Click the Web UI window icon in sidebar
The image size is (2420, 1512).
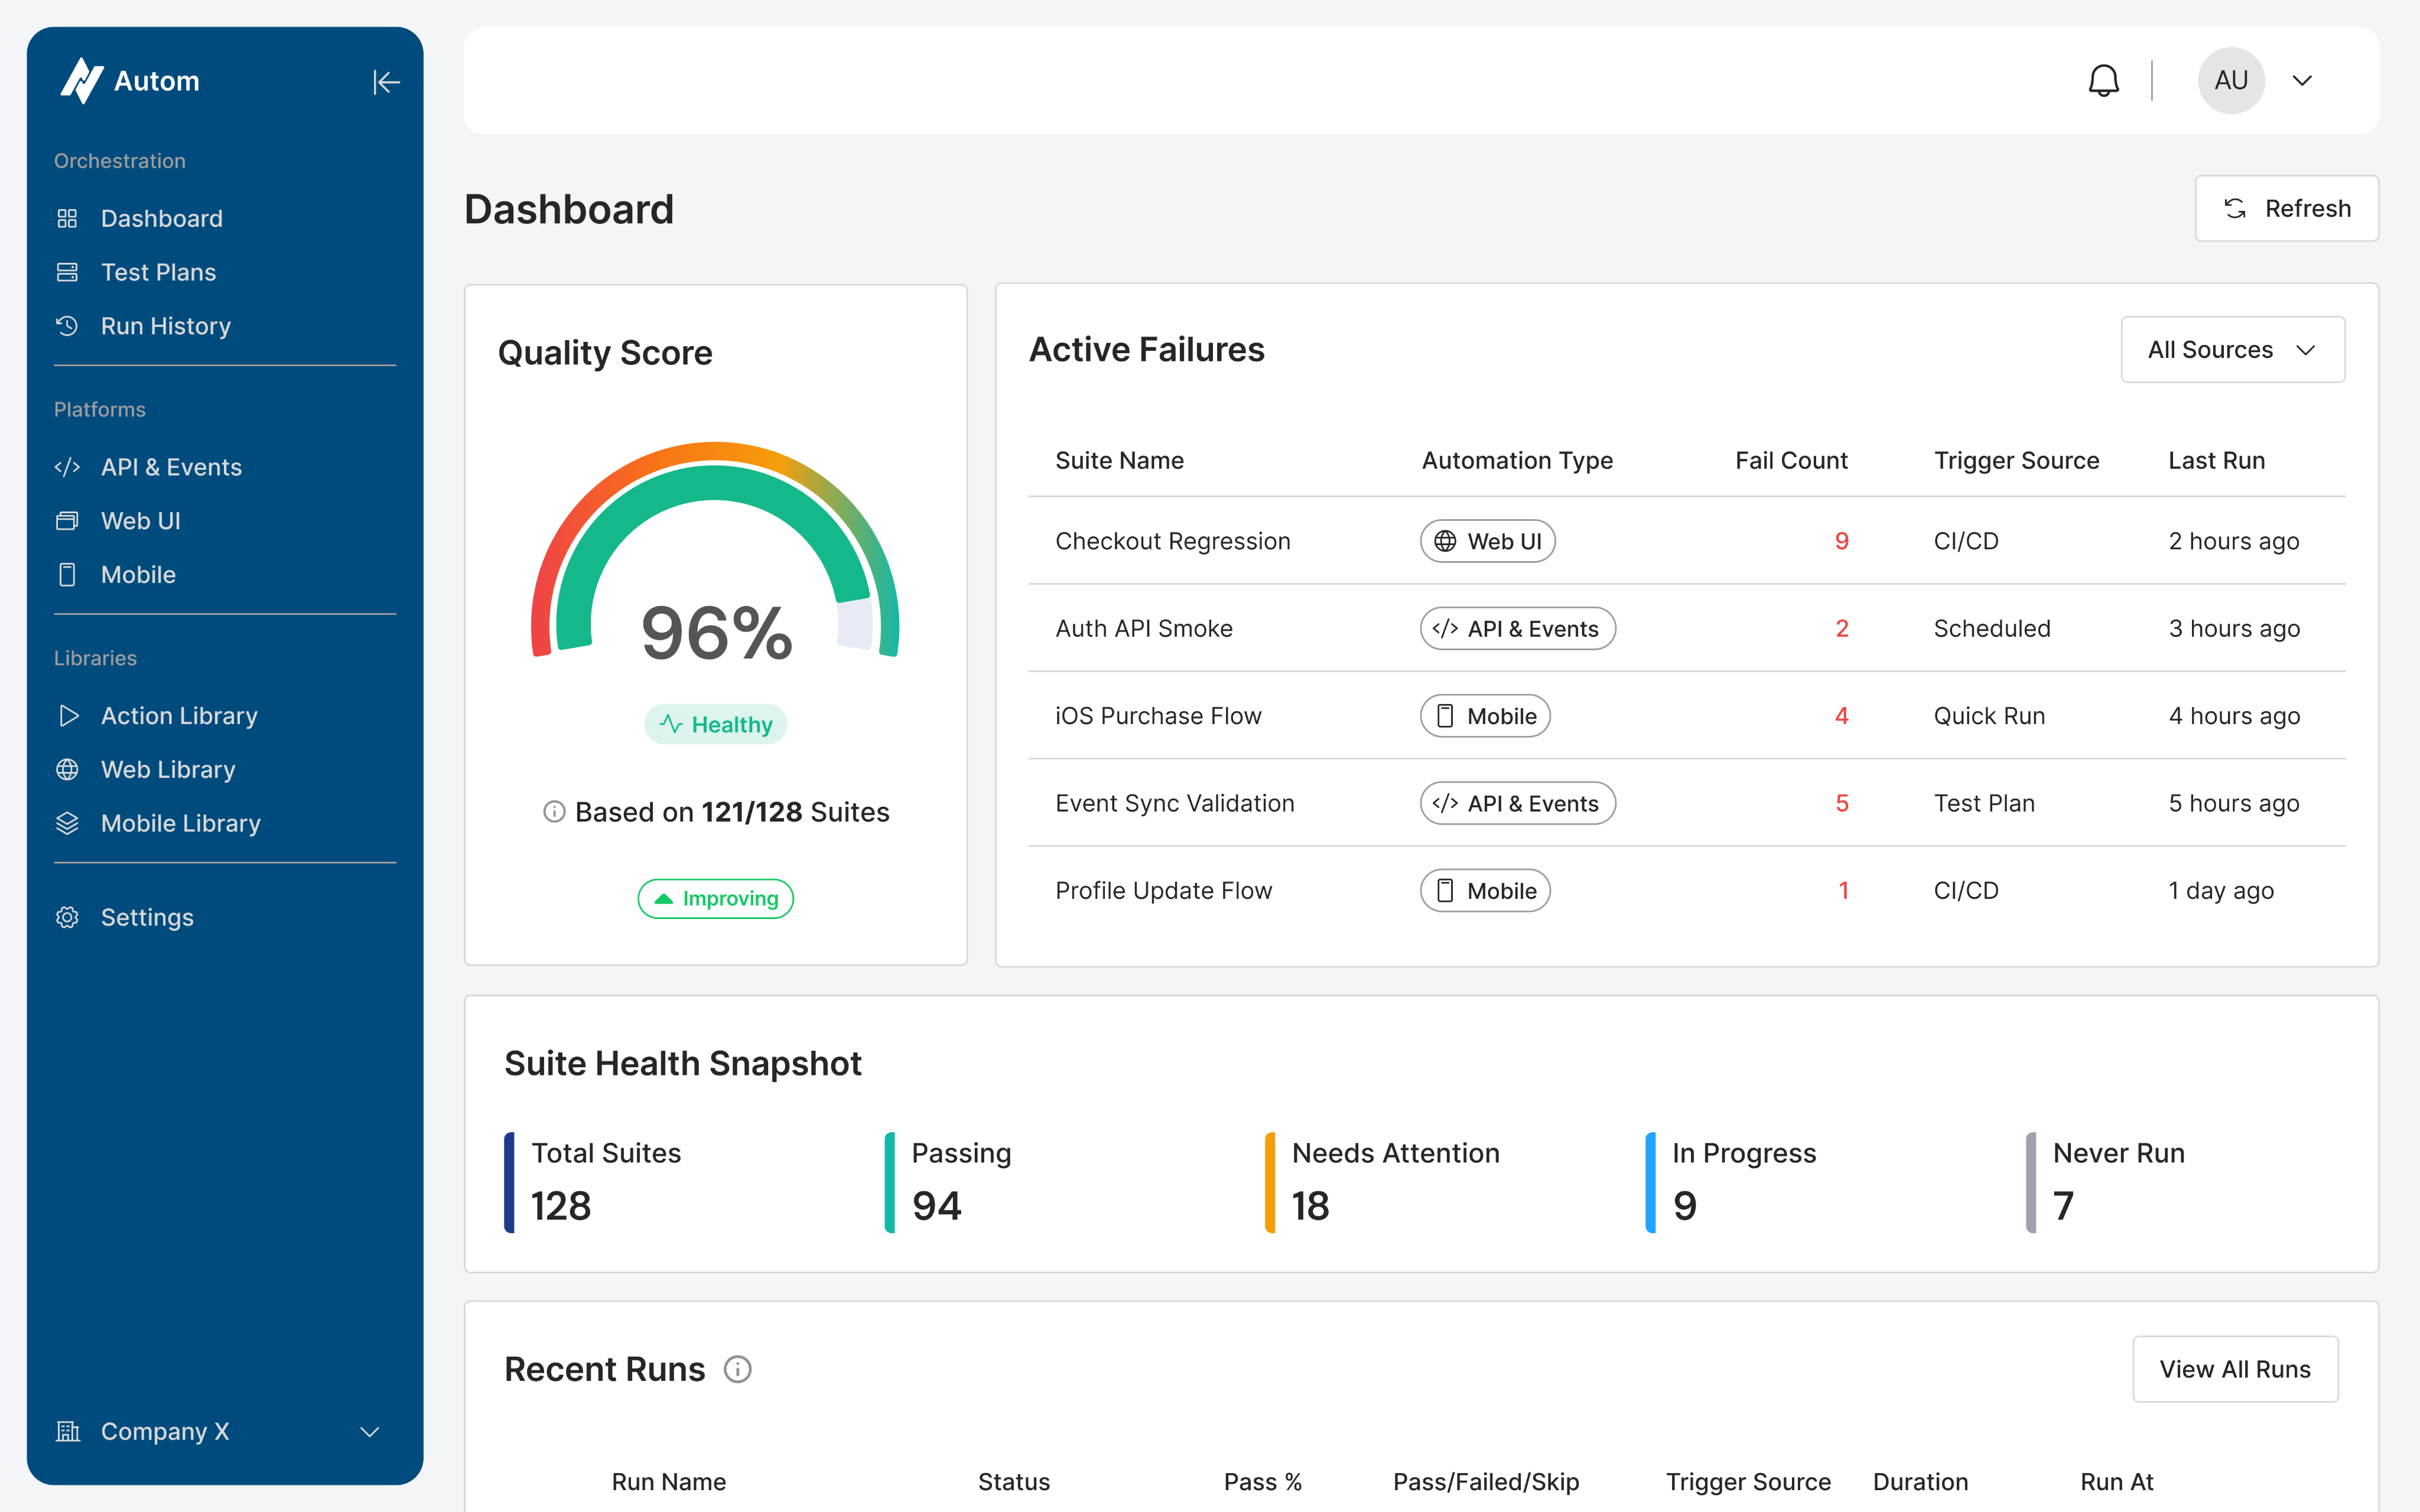click(x=67, y=521)
